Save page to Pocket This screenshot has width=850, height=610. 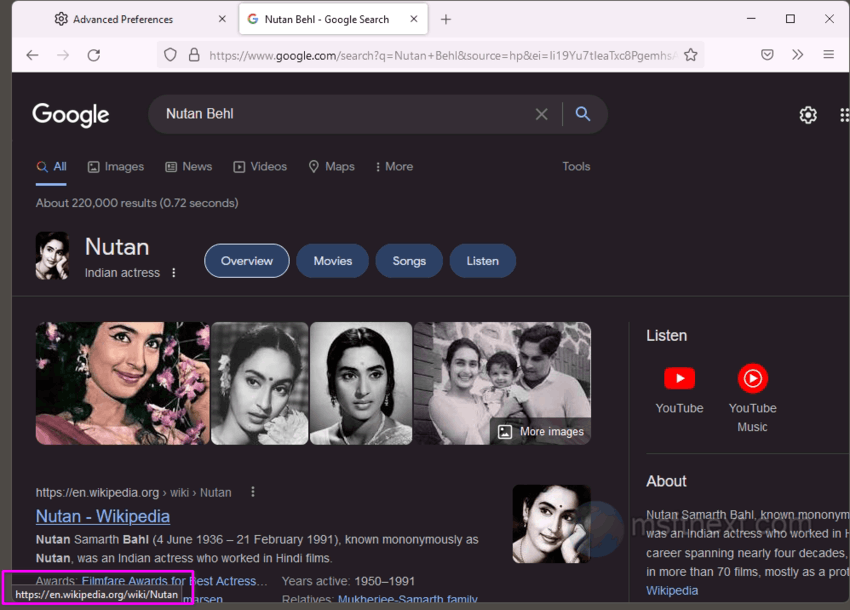[767, 55]
